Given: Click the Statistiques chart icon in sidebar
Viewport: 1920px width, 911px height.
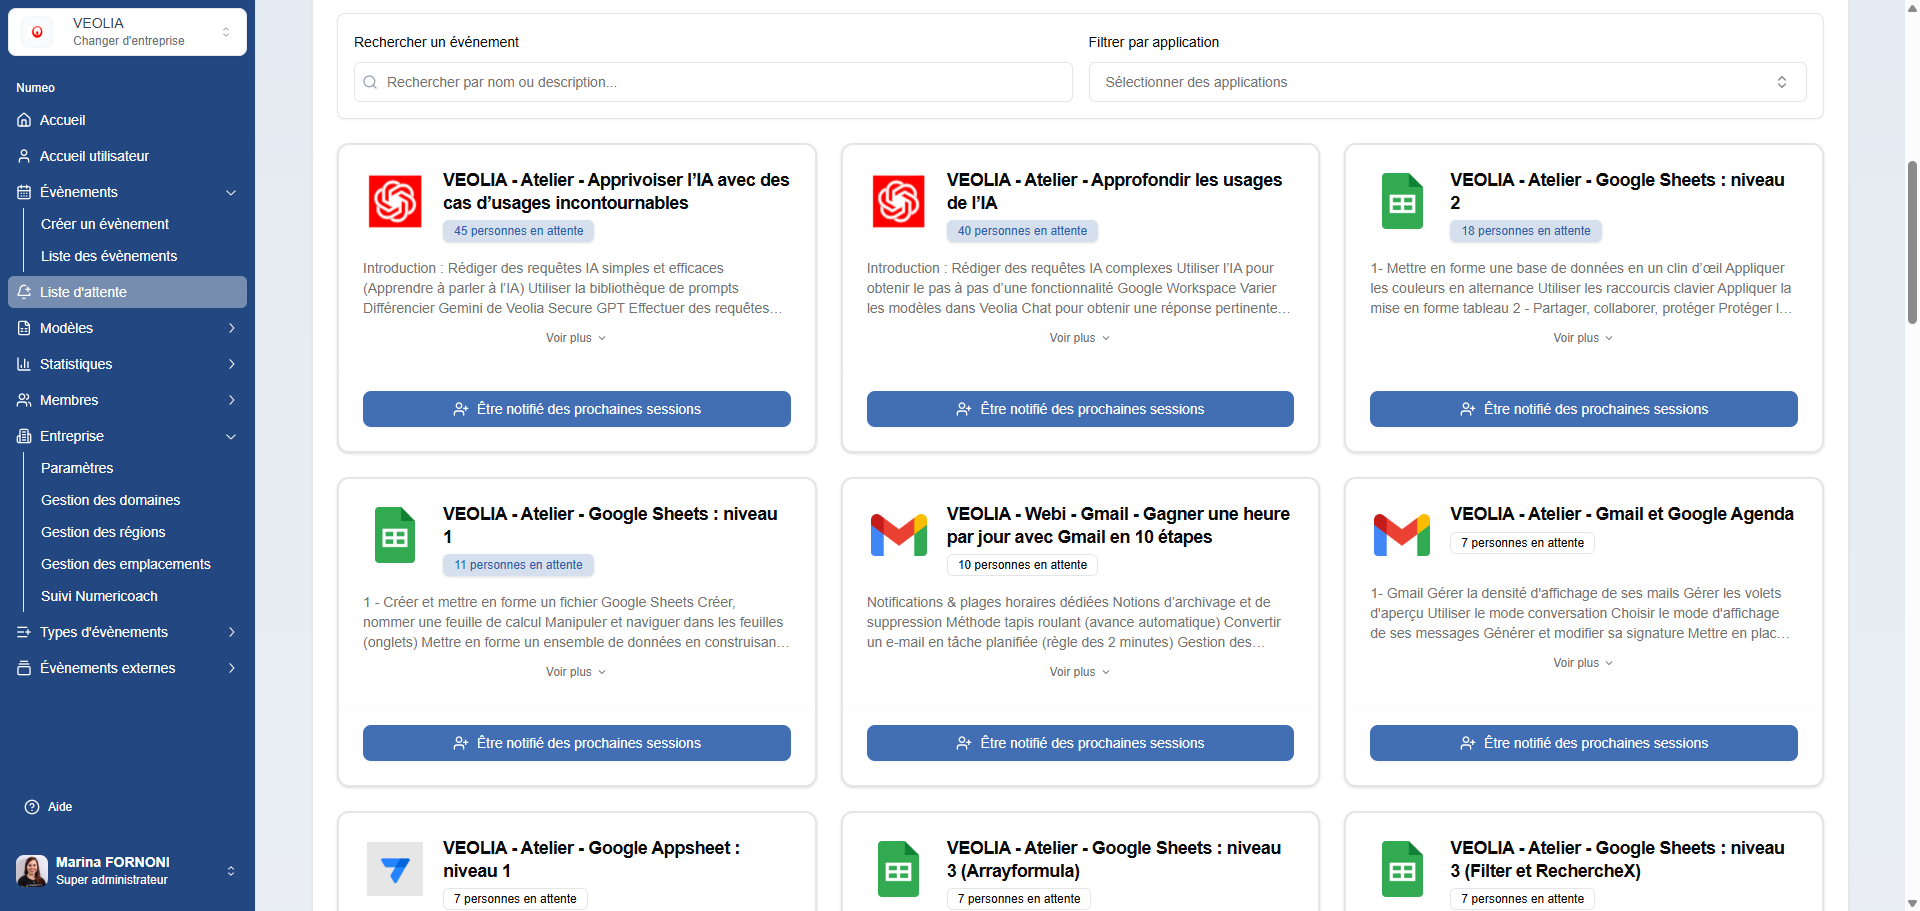Looking at the screenshot, I should tap(24, 364).
